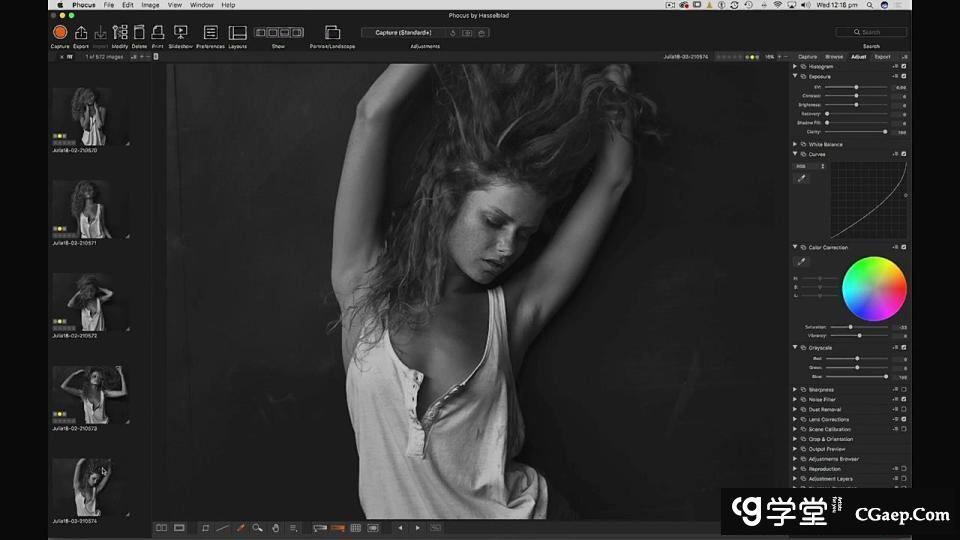
Task: Pick the Curves eyedropper tool
Action: pyautogui.click(x=801, y=178)
